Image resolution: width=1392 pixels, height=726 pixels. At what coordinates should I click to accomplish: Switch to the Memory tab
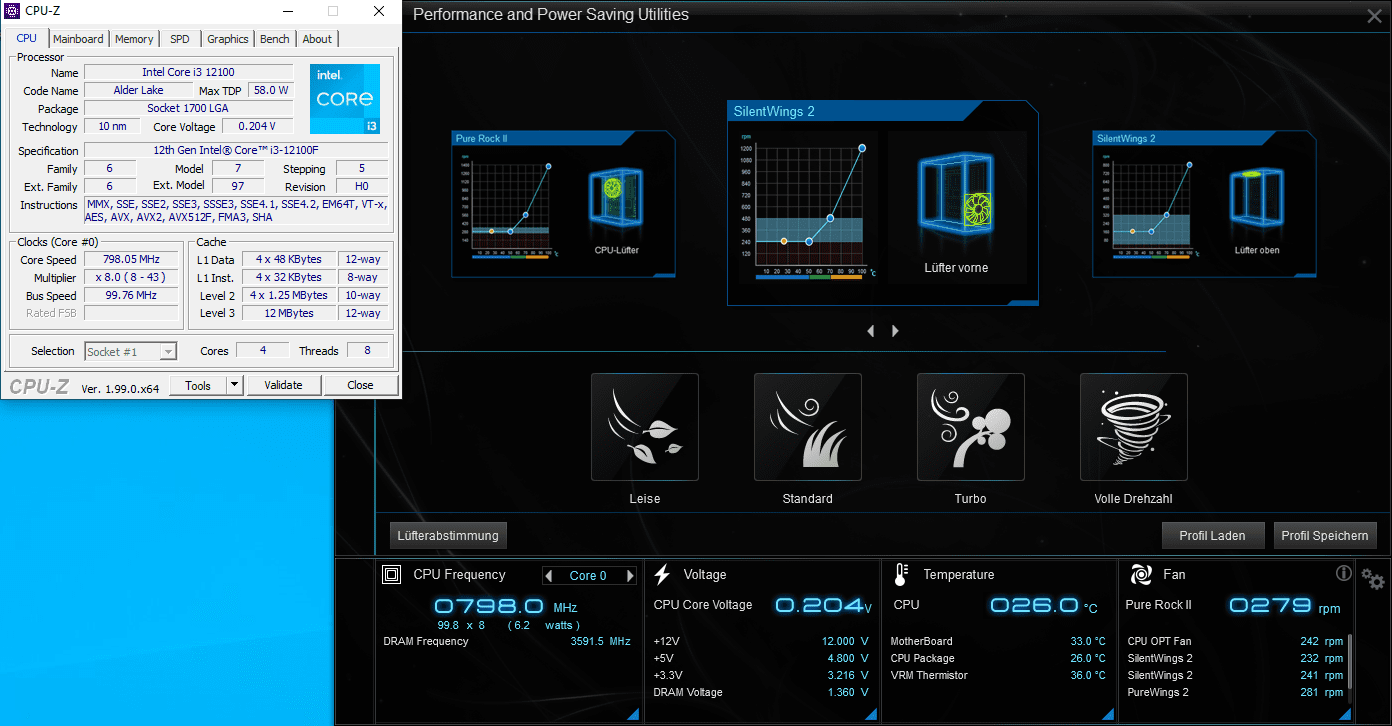pos(134,39)
